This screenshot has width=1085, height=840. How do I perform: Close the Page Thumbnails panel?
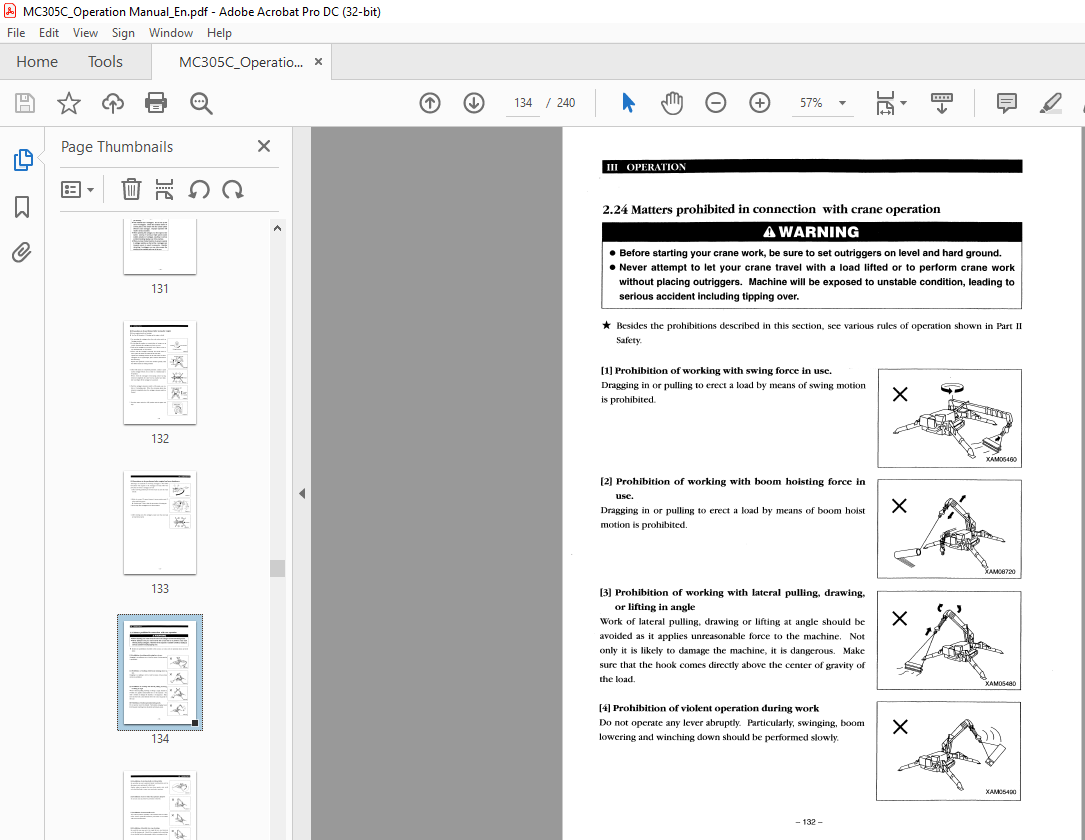(x=264, y=146)
